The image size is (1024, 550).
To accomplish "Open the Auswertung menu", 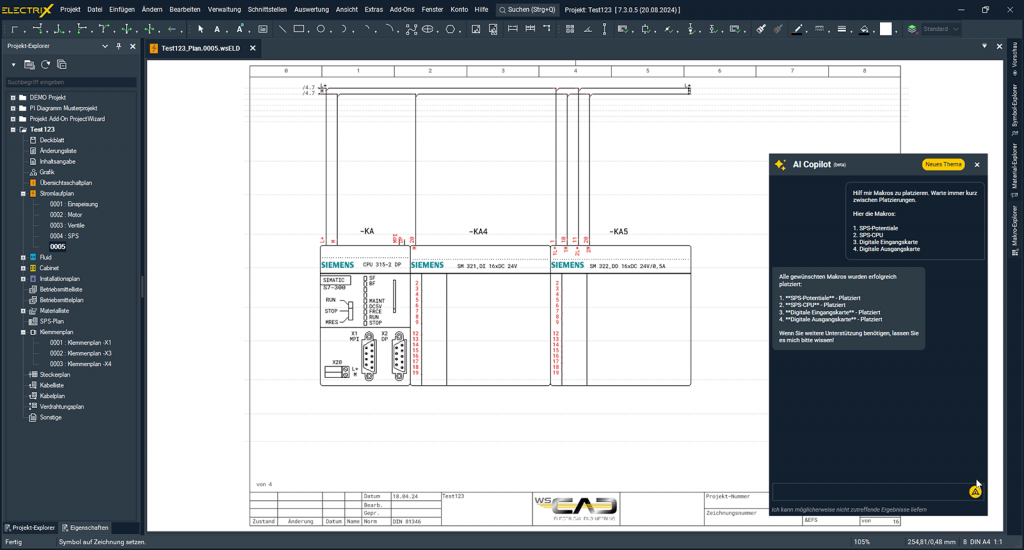I will (x=311, y=9).
